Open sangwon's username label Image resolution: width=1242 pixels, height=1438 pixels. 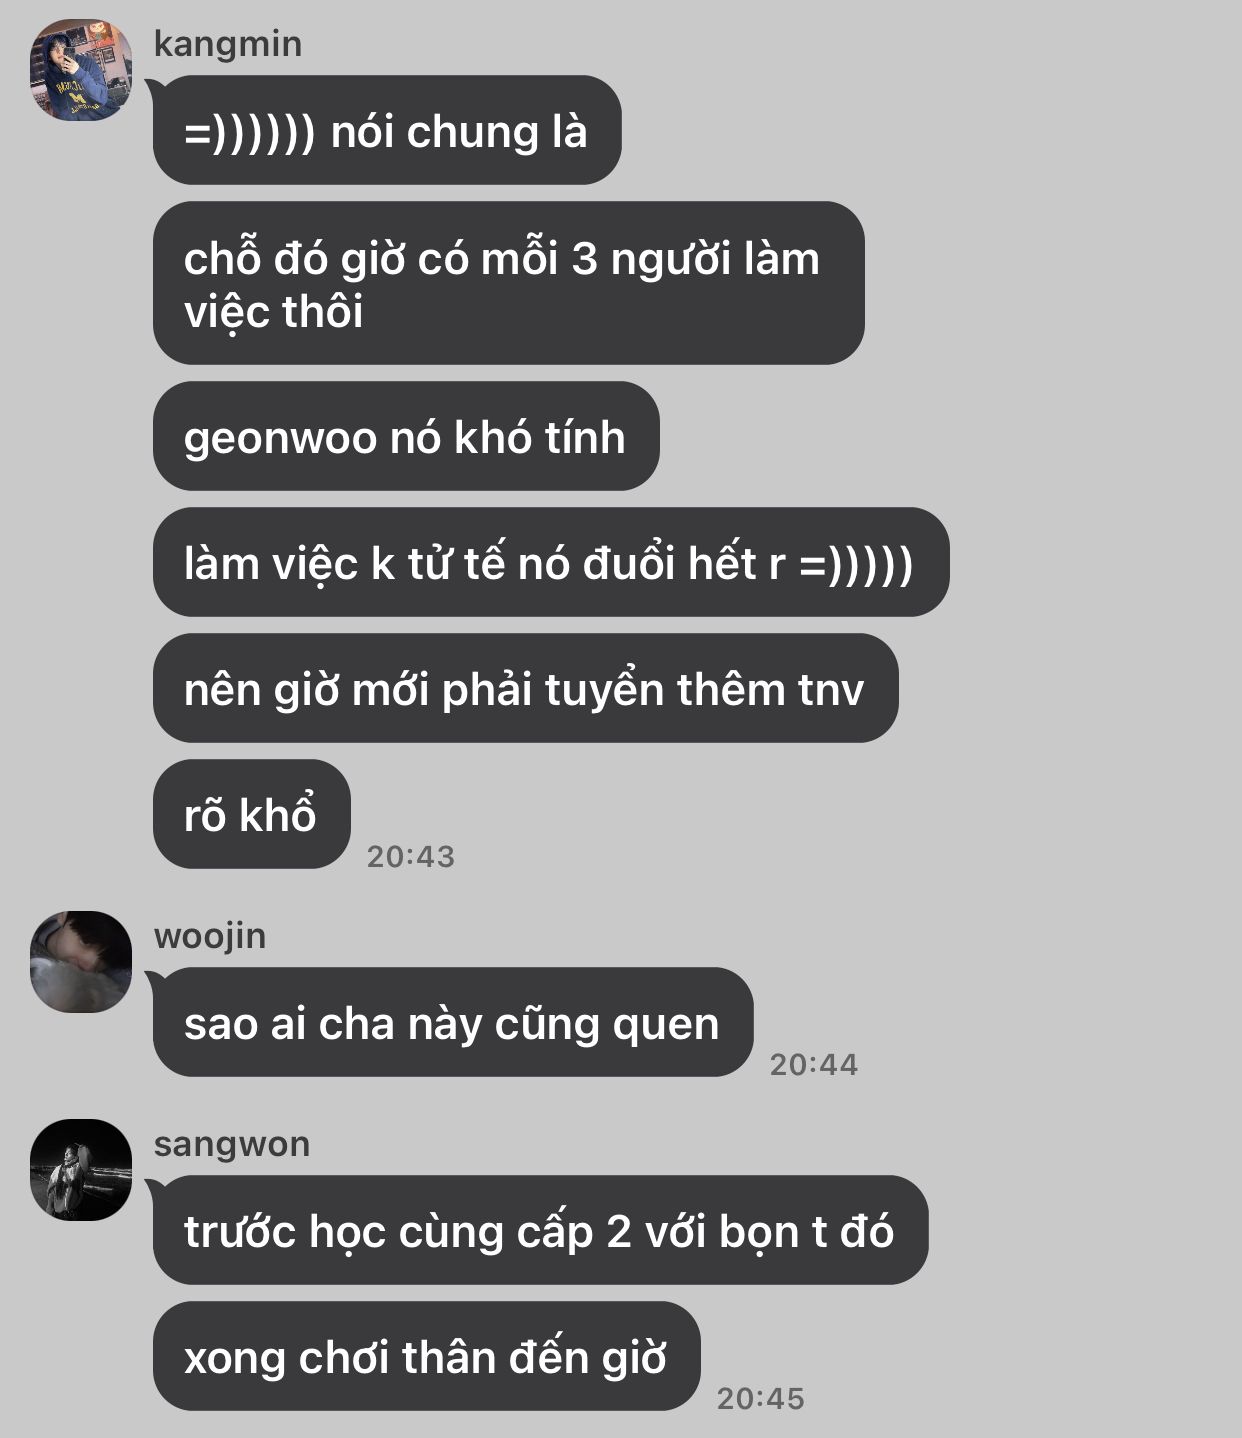pos(232,1144)
